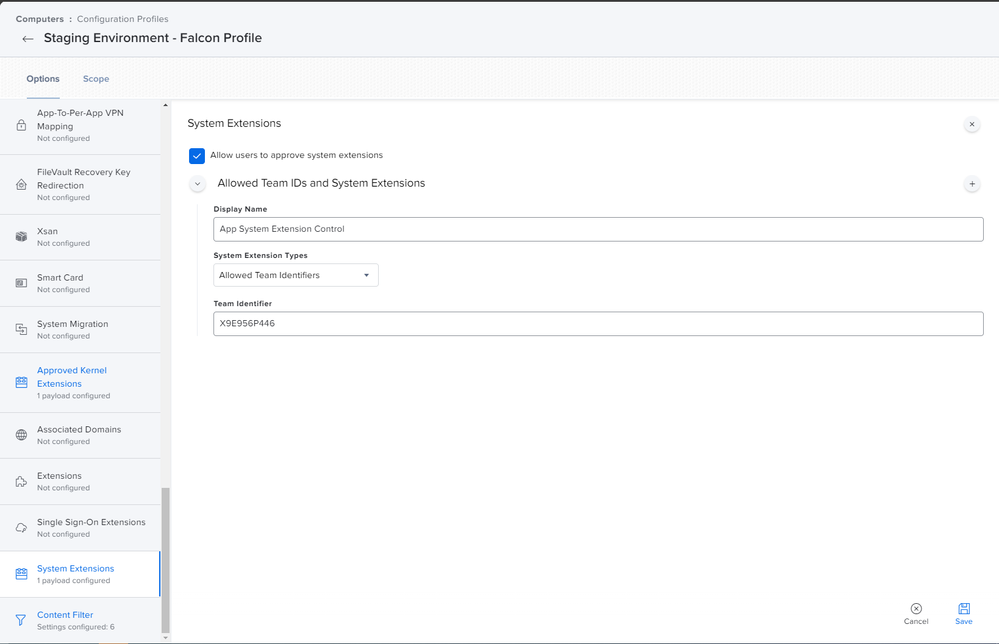Click the Cancel button label
The height and width of the screenshot is (644, 999).
click(916, 622)
